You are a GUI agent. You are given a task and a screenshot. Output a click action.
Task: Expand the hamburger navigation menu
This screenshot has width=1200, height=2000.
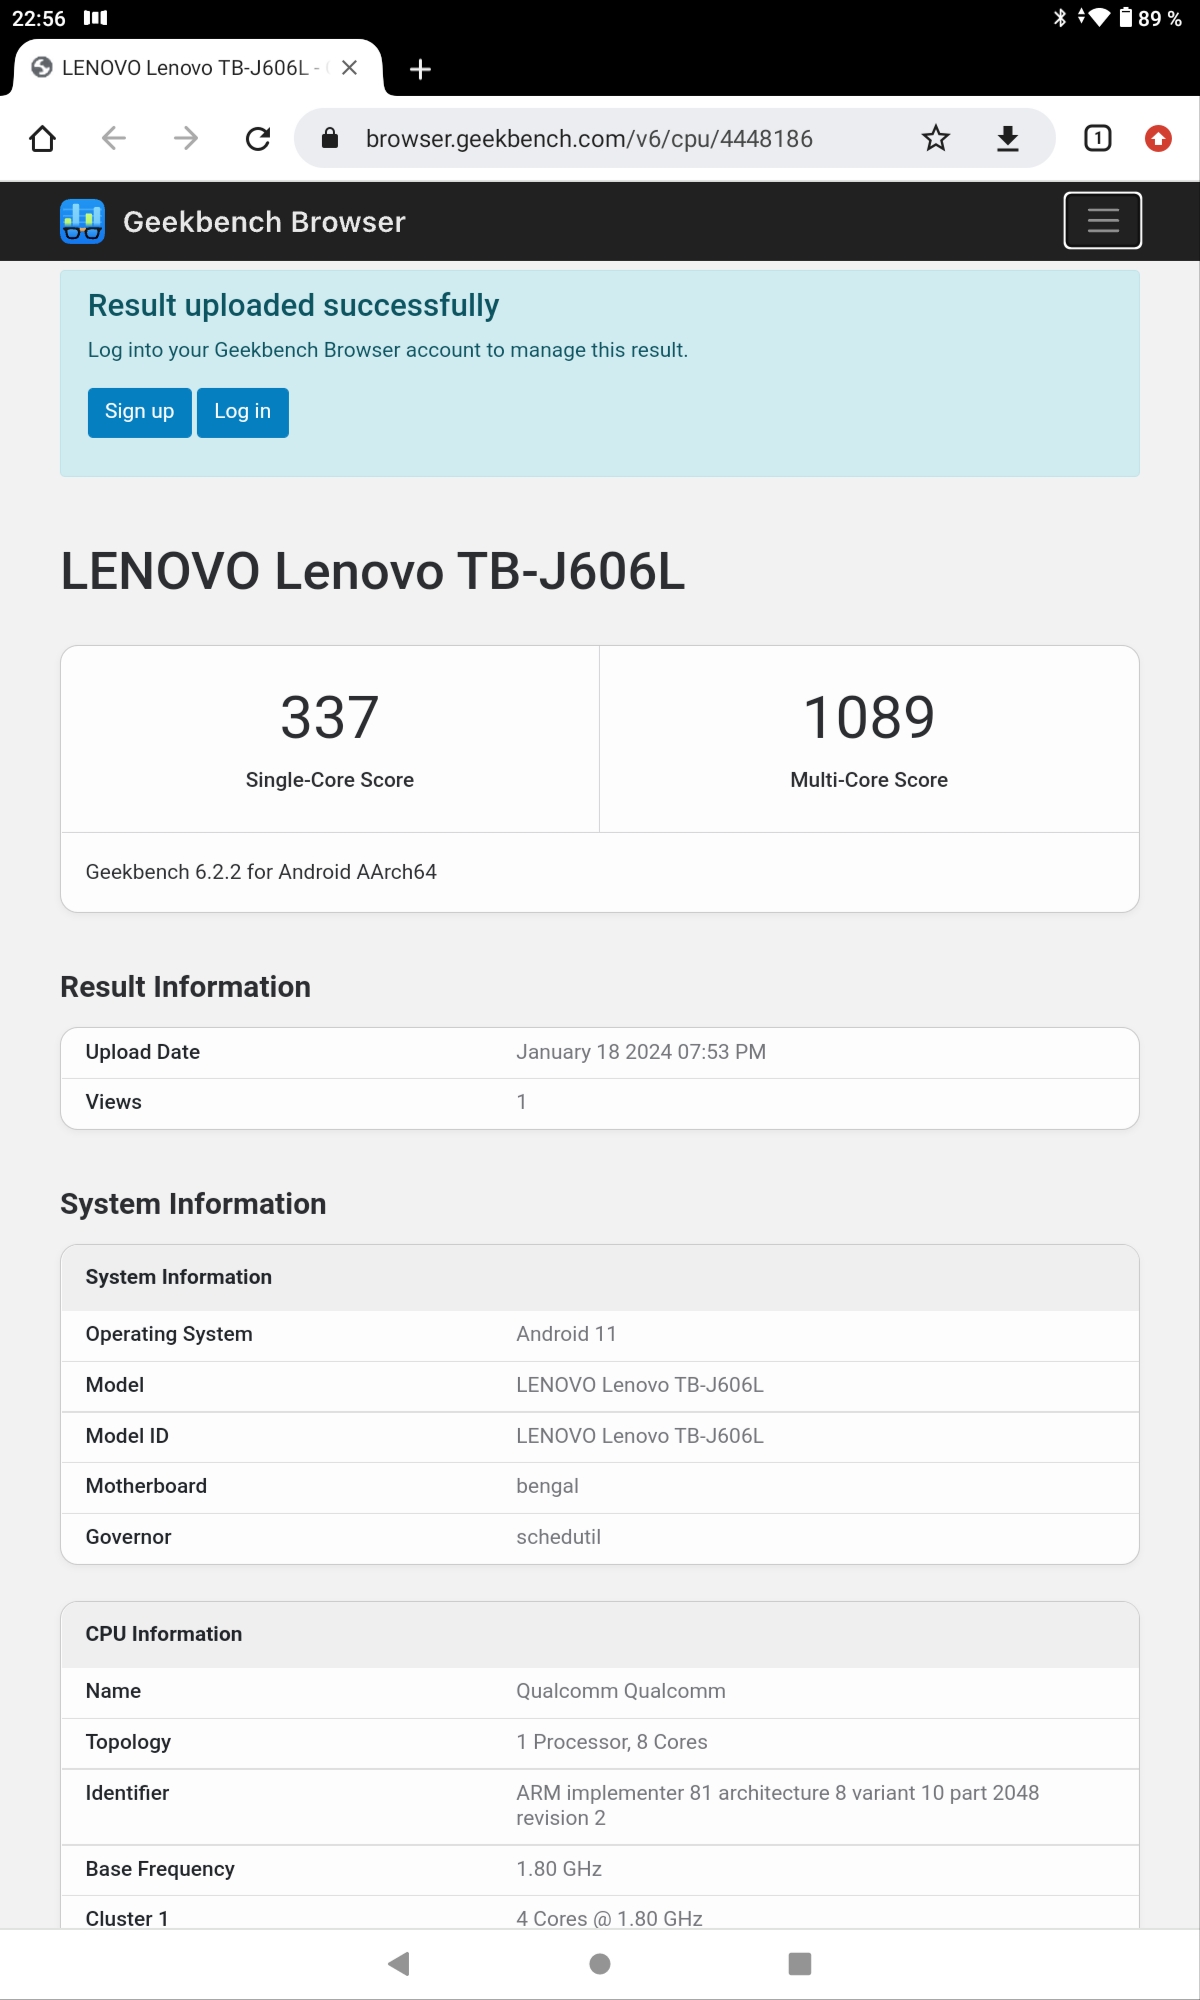(x=1102, y=220)
